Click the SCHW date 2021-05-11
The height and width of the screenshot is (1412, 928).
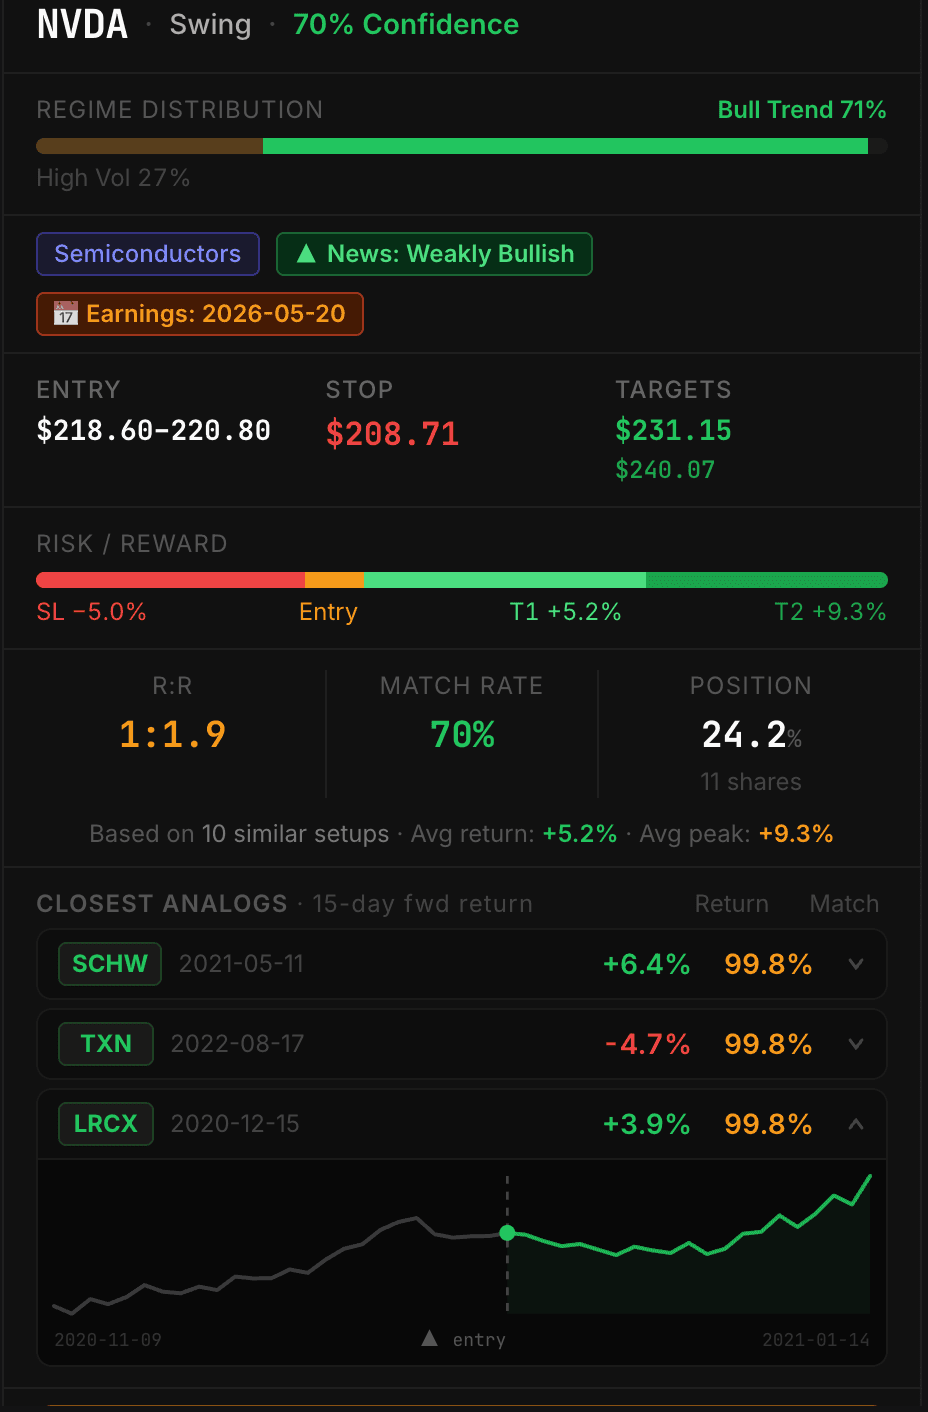point(241,964)
